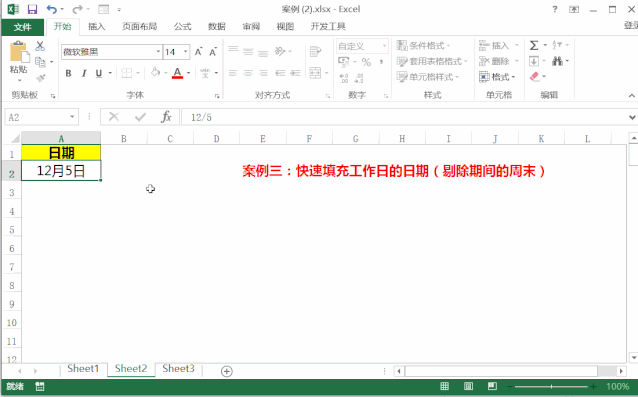Decrease decimal places
This screenshot has width=638, height=397.
pos(359,78)
